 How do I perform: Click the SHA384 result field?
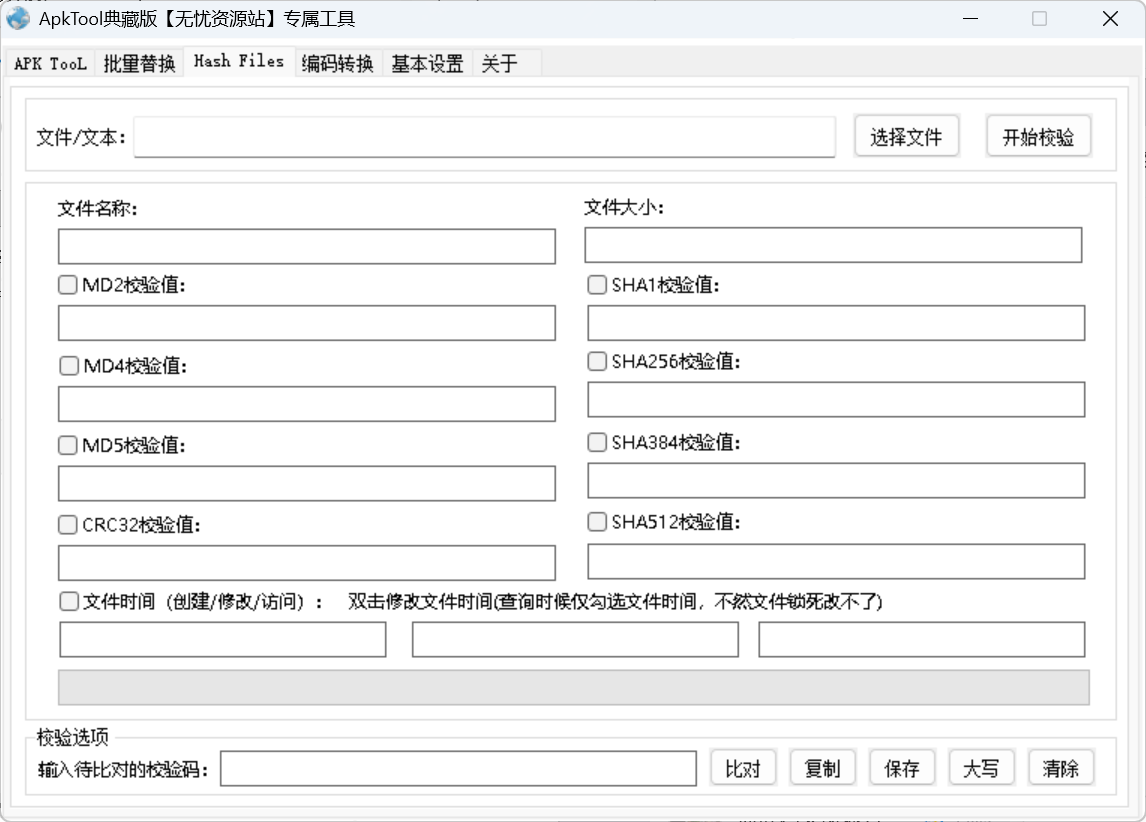(x=836, y=481)
